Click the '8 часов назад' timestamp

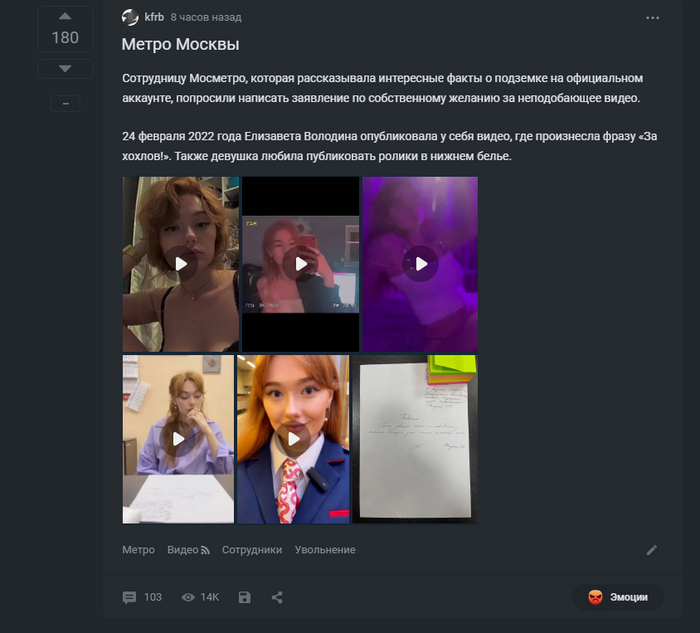click(x=206, y=17)
